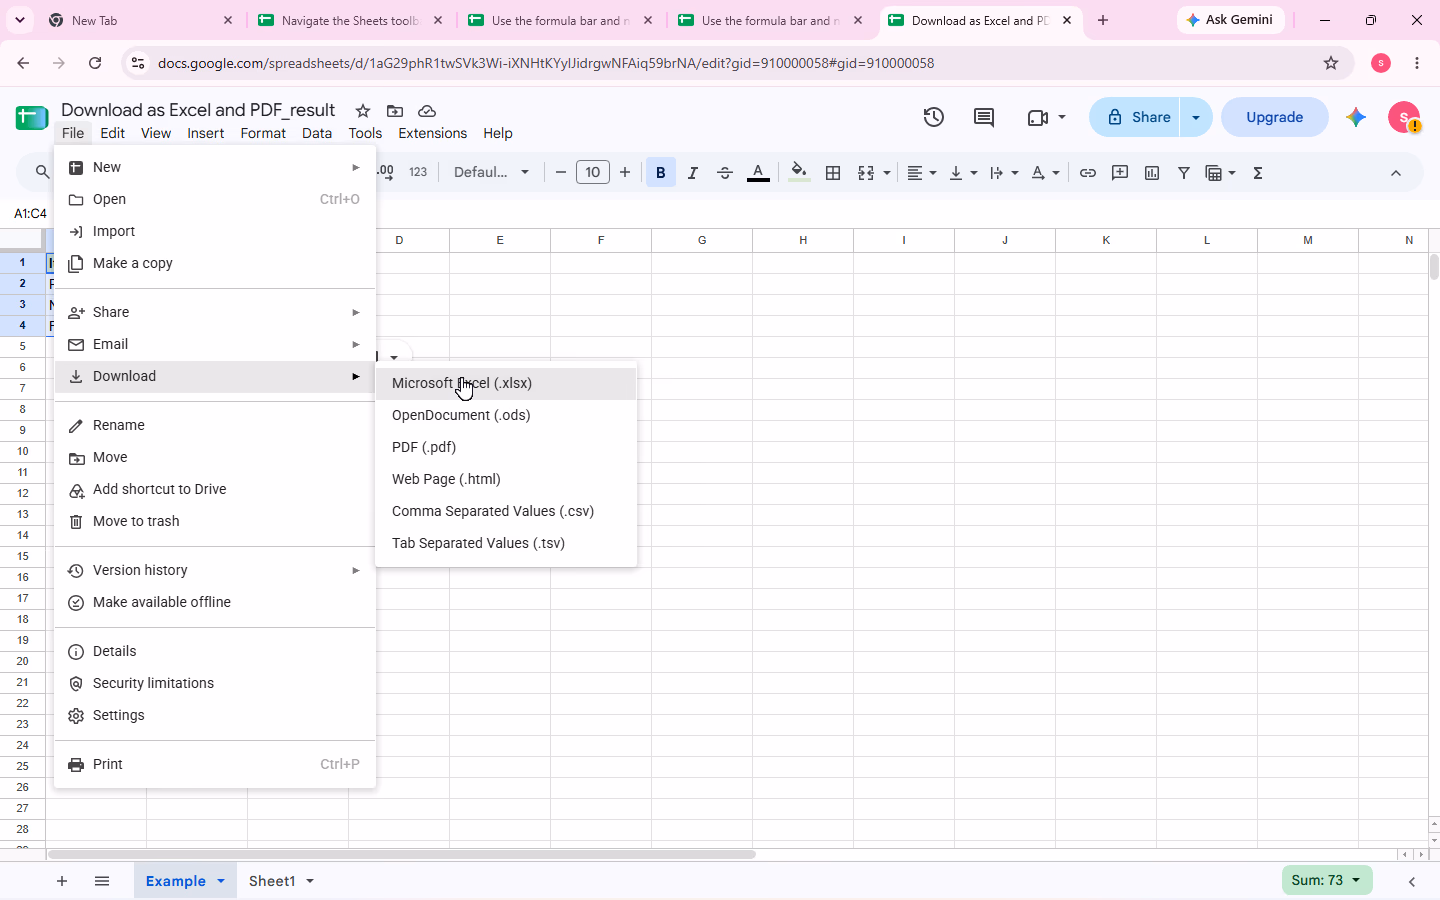
Task: Open the text color picker
Action: (x=758, y=173)
